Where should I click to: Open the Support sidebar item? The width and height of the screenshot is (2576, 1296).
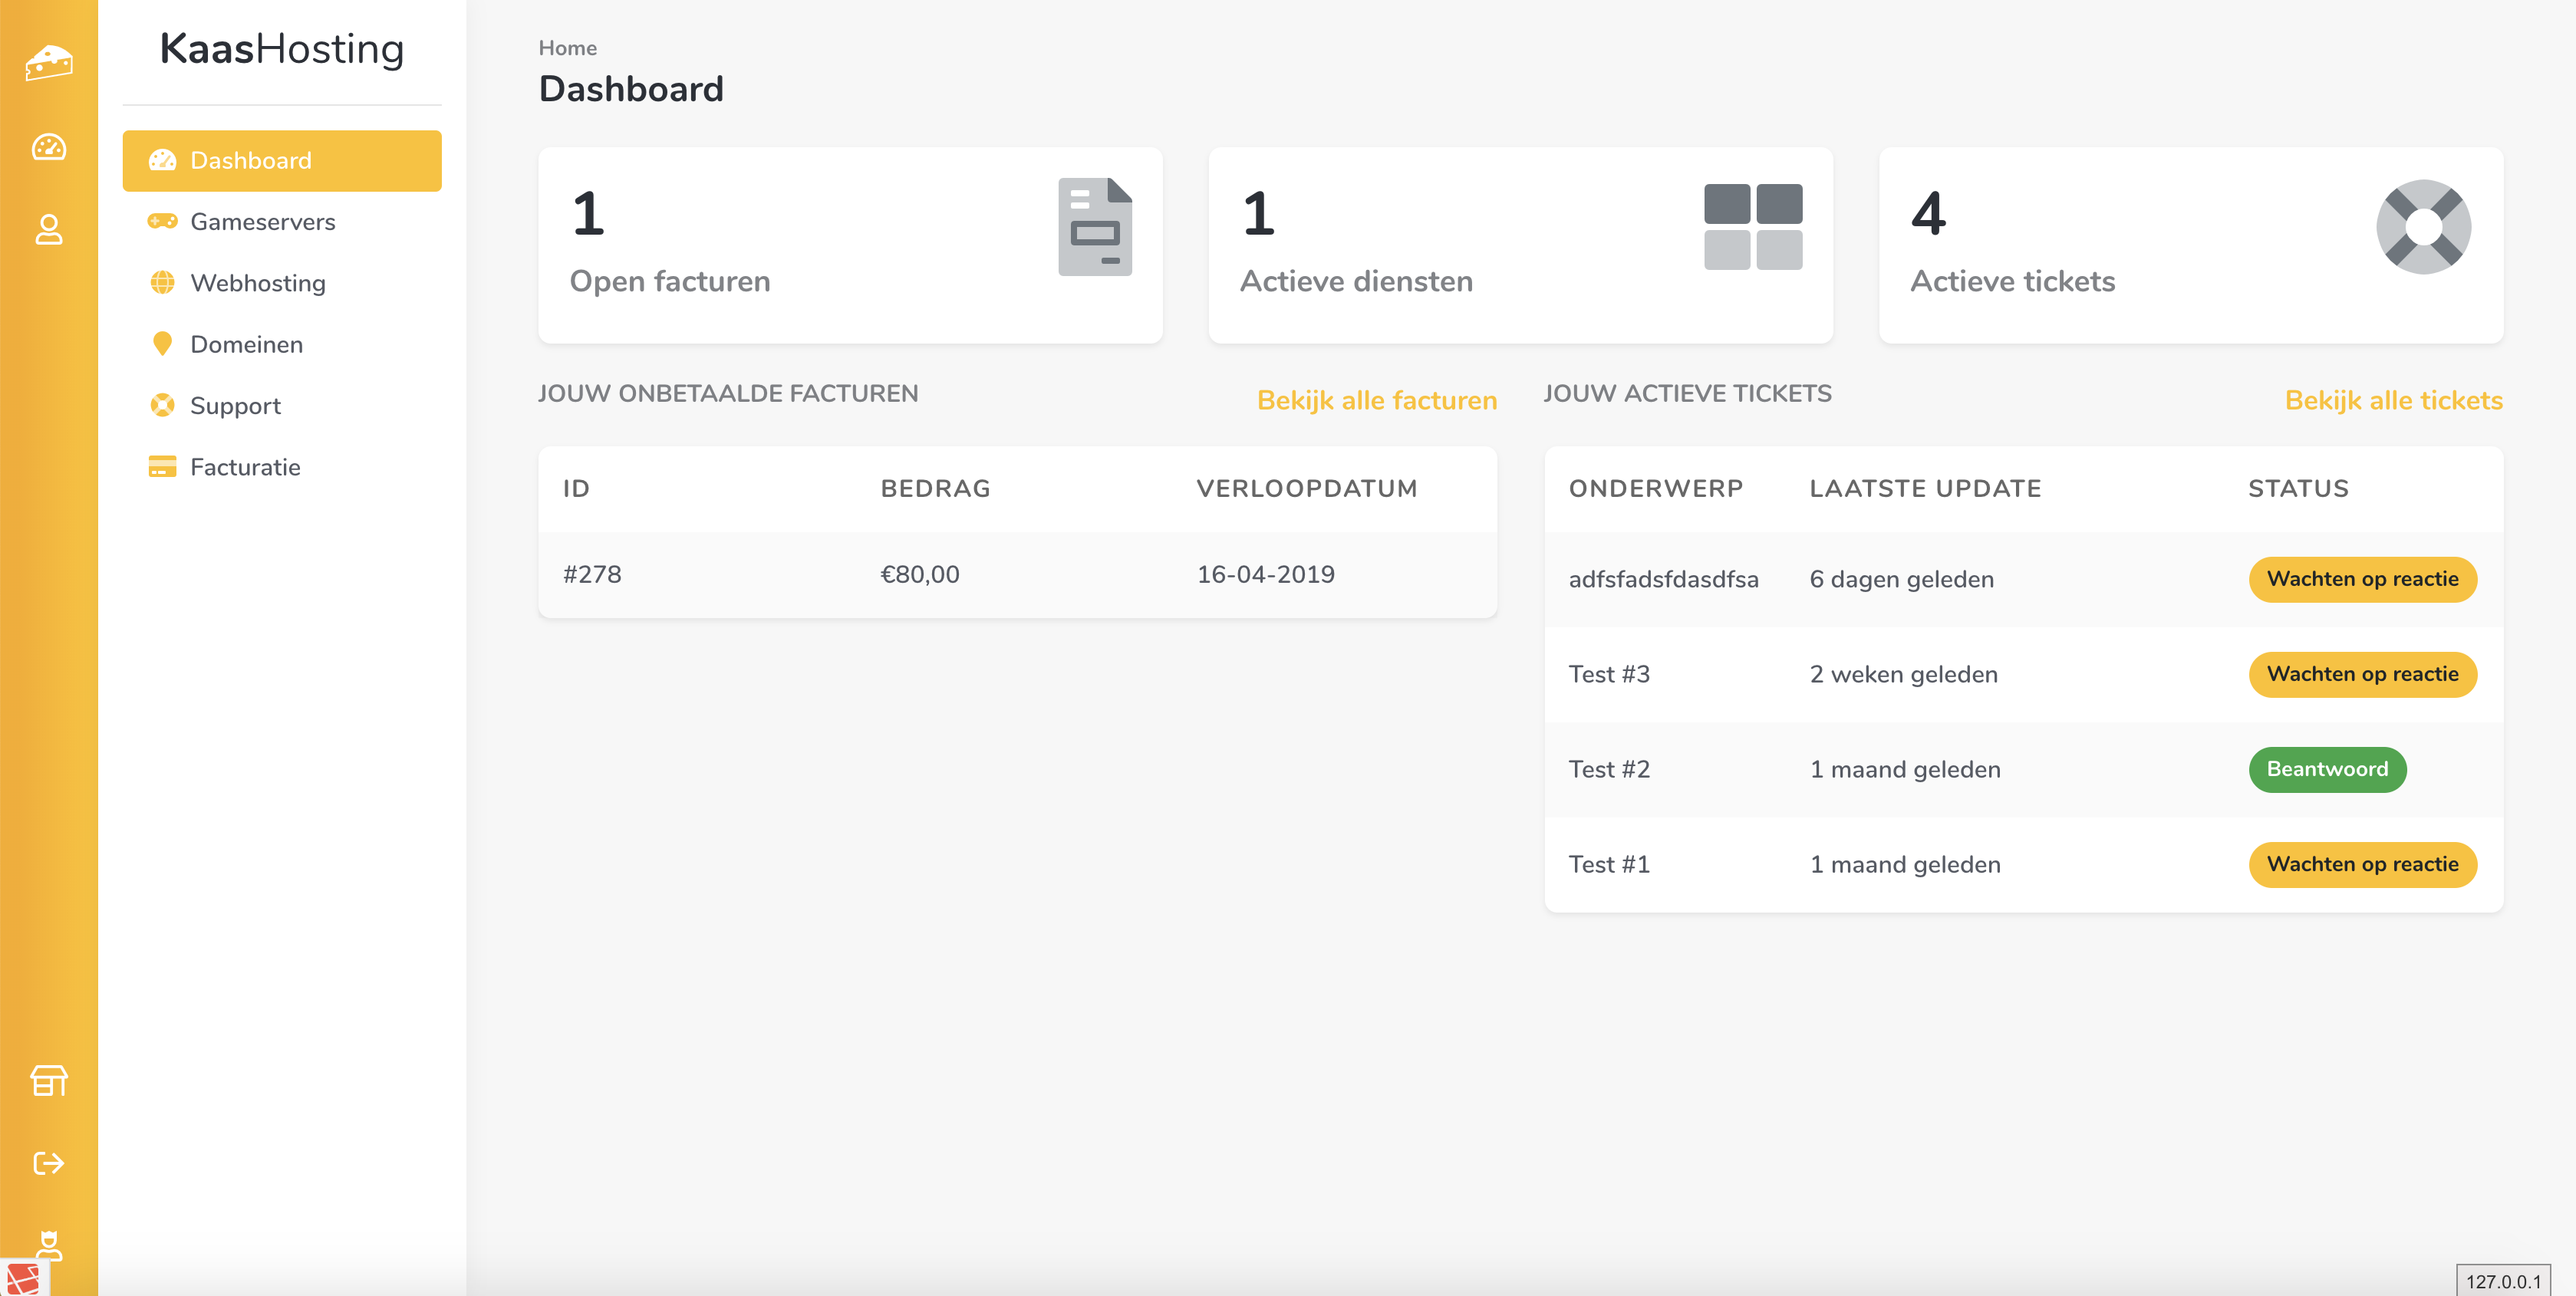tap(235, 406)
